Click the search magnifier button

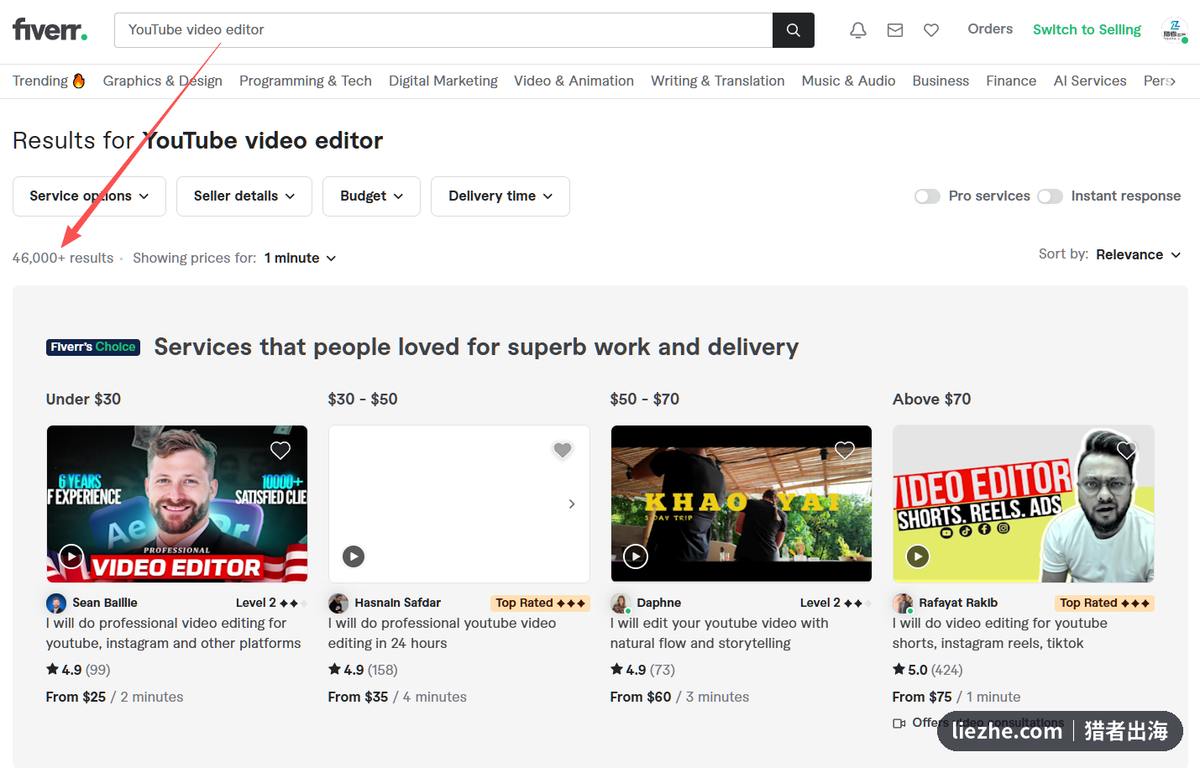point(793,30)
